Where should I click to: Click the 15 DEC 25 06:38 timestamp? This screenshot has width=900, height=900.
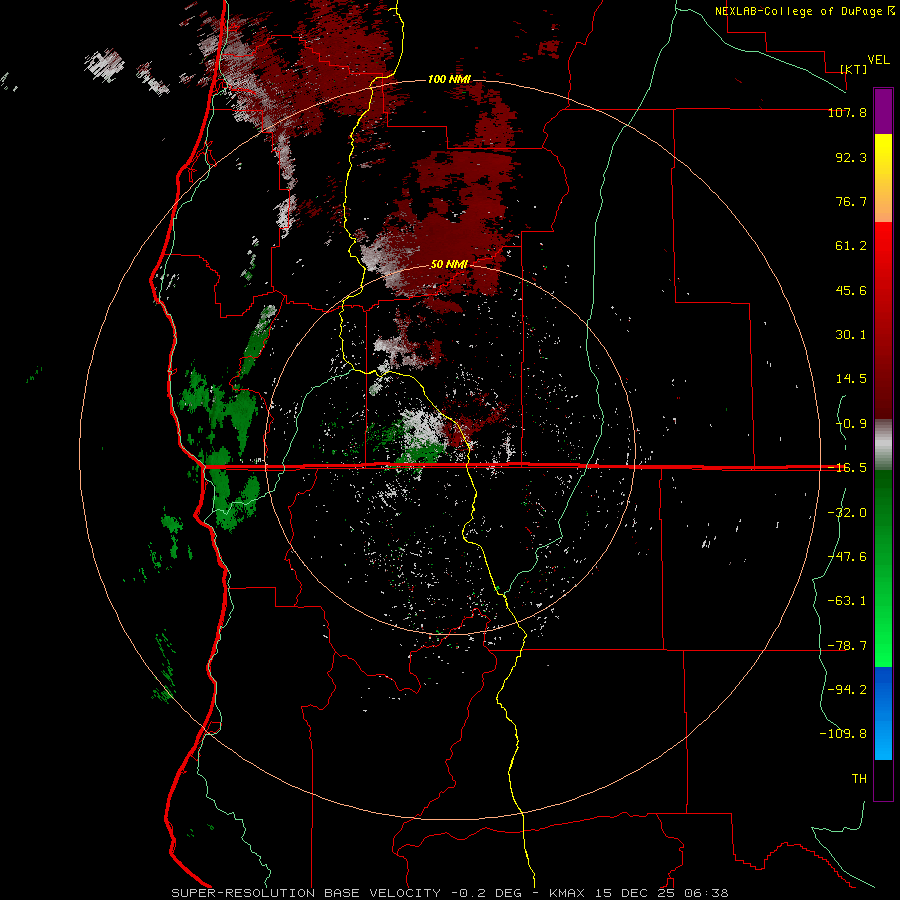coord(662,893)
